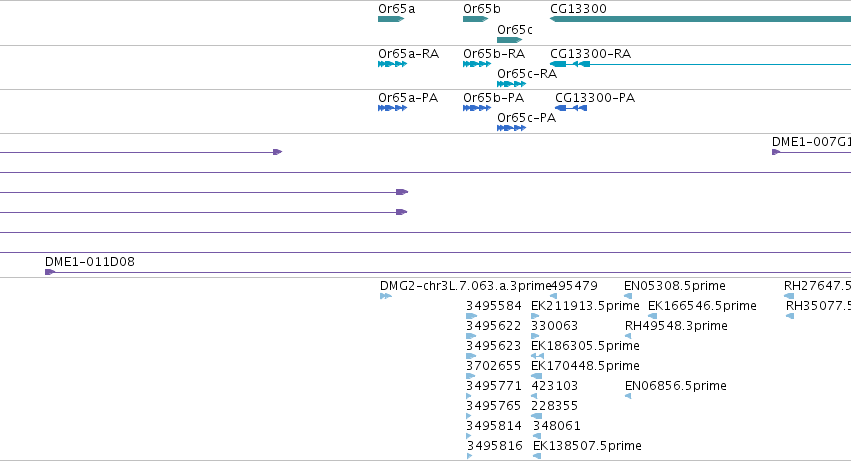Viewport: 851px width, 461px height.
Task: Select the CG13300 gene bar
Action: [700, 19]
